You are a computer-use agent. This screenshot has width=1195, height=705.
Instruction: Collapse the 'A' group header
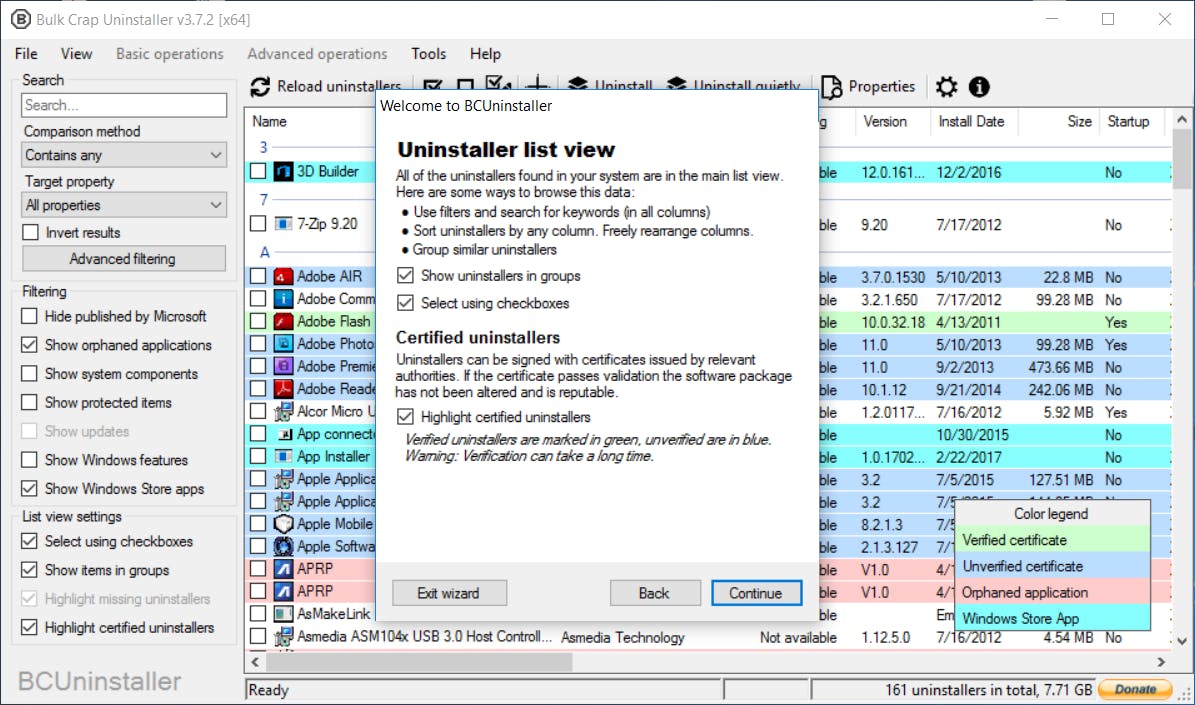click(x=264, y=252)
